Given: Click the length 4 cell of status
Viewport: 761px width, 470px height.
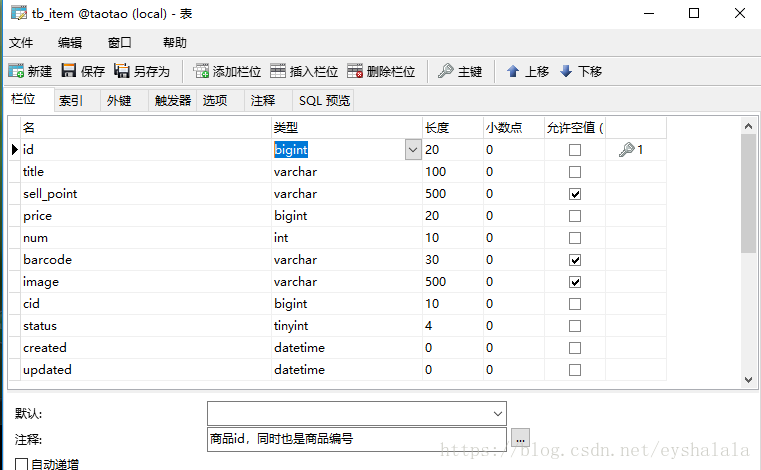Looking at the screenshot, I should 453,326.
